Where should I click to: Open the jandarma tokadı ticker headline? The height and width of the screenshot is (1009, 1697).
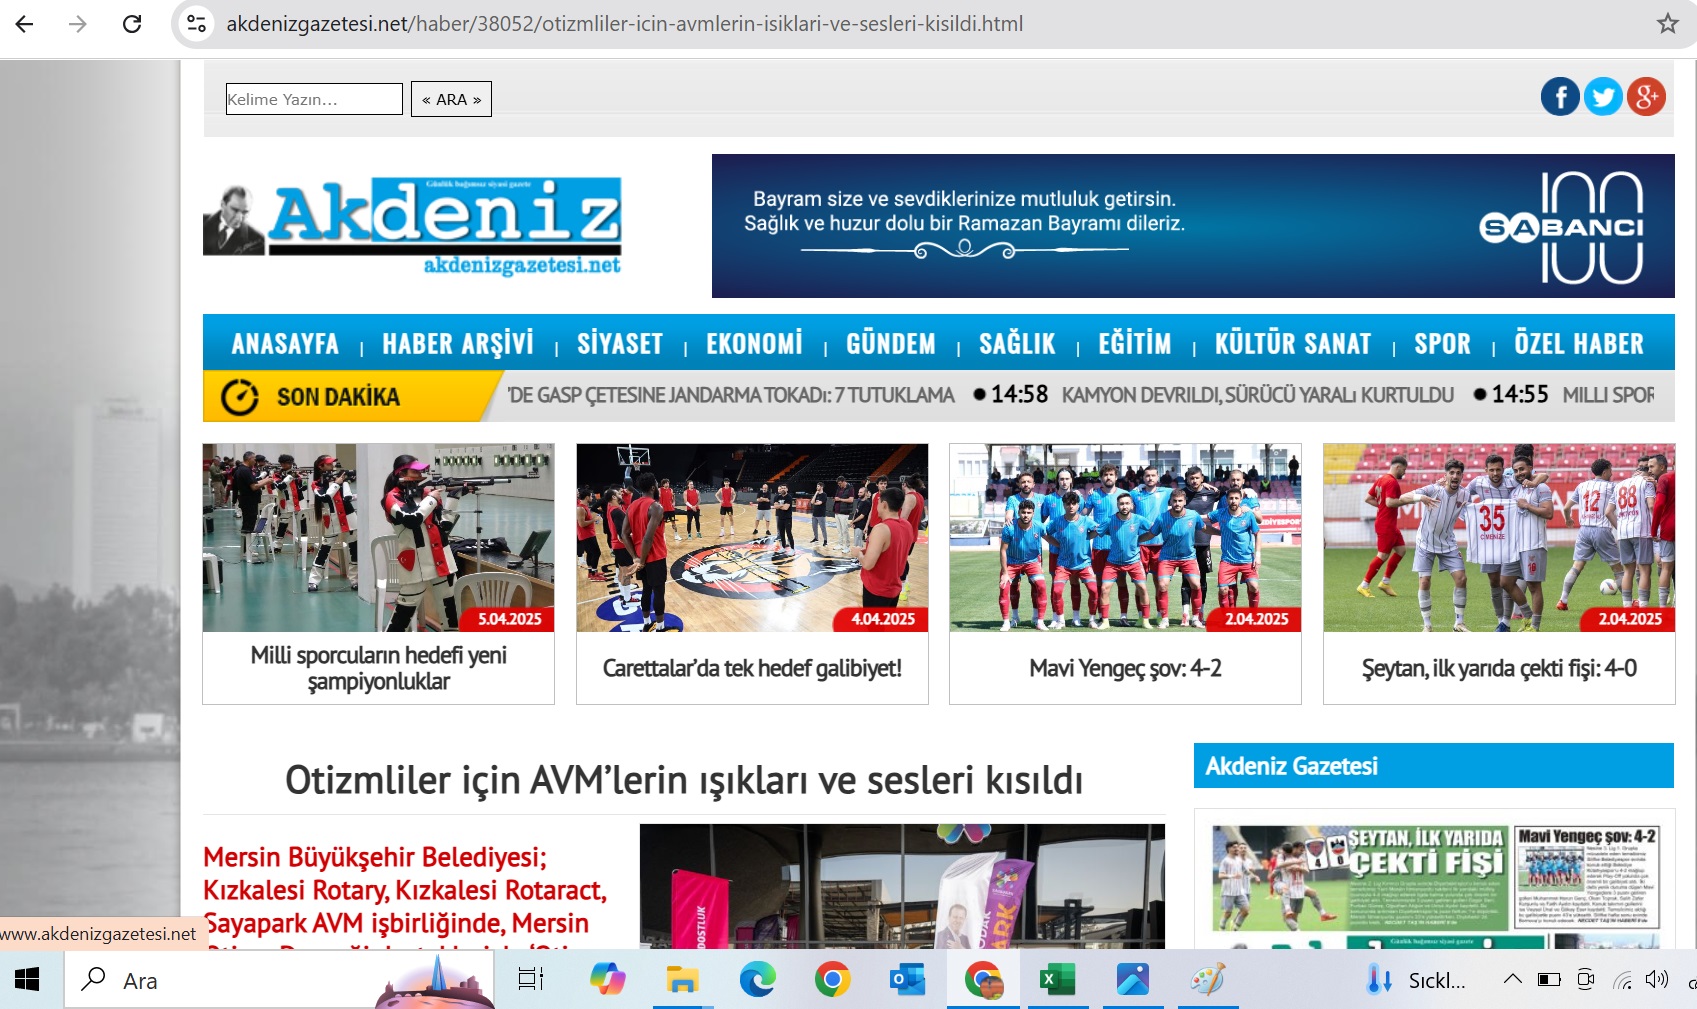731,395
